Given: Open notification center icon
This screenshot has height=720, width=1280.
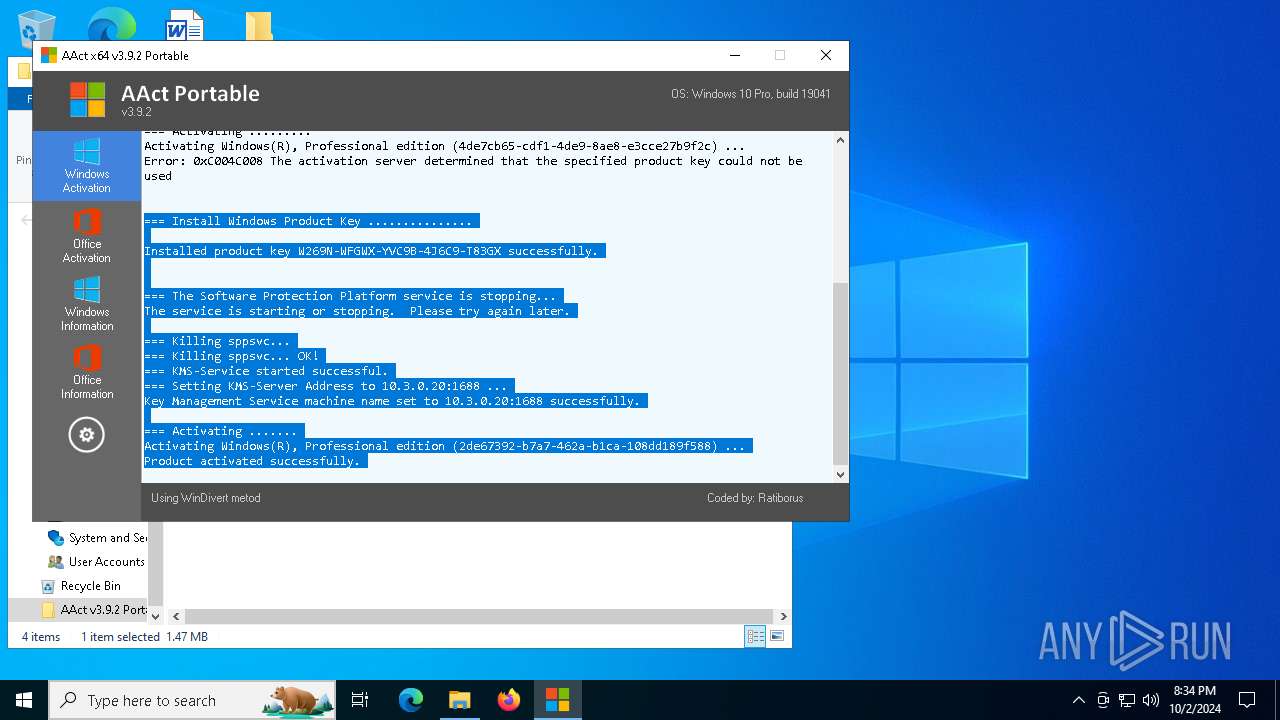Looking at the screenshot, I should tap(1247, 700).
